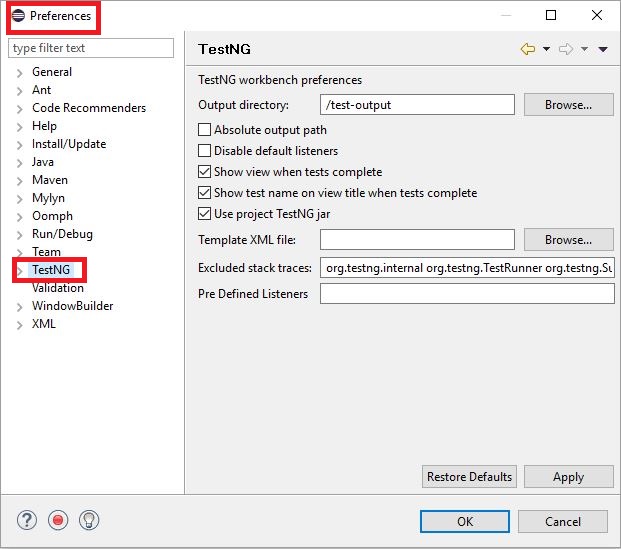Click the Excluded stack traces field
Screen dimensions: 621x549
(x=467, y=268)
